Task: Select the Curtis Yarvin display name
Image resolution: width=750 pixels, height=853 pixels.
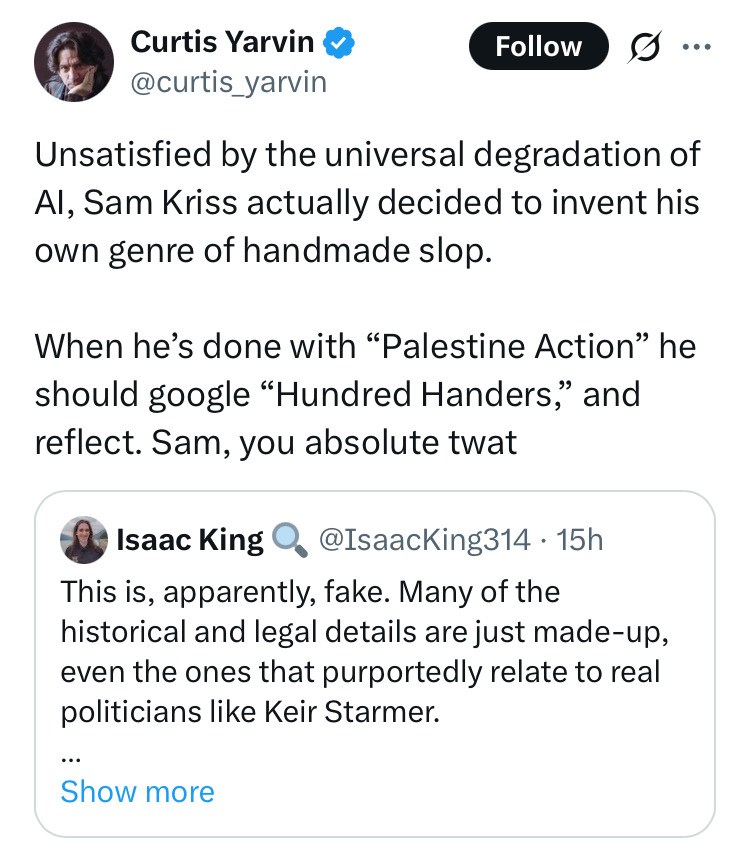Action: 222,42
